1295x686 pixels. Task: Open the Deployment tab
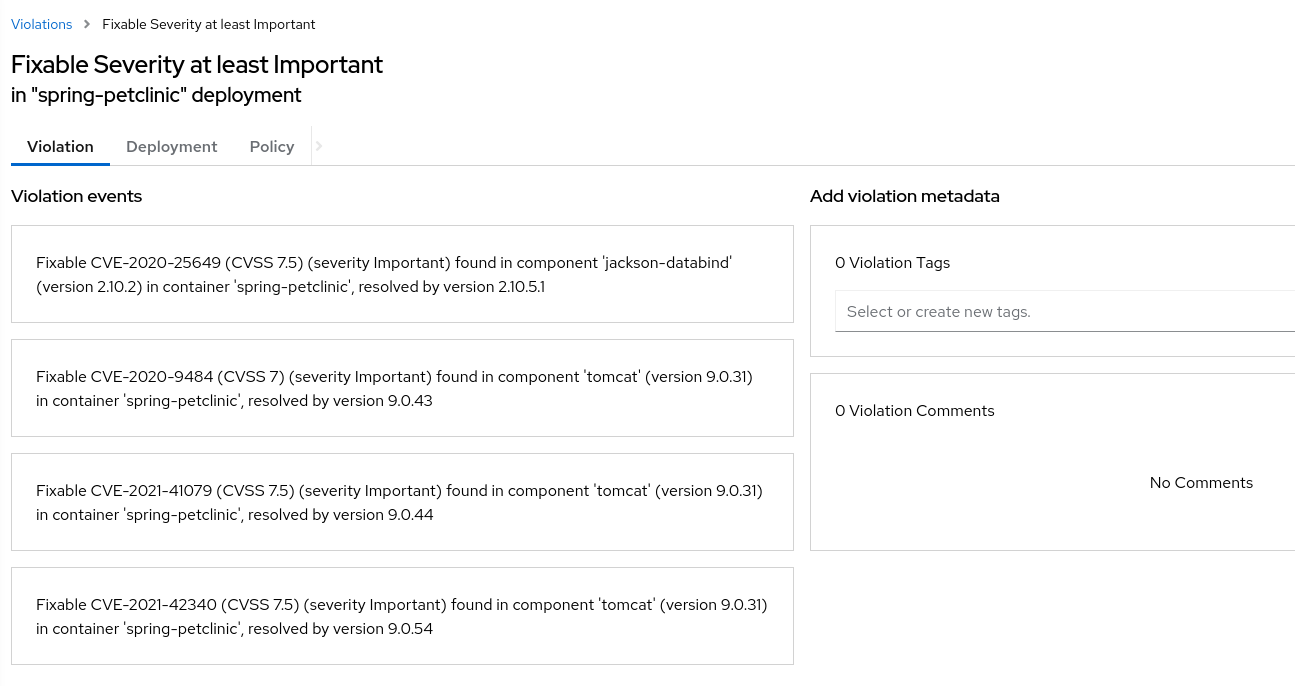[171, 146]
